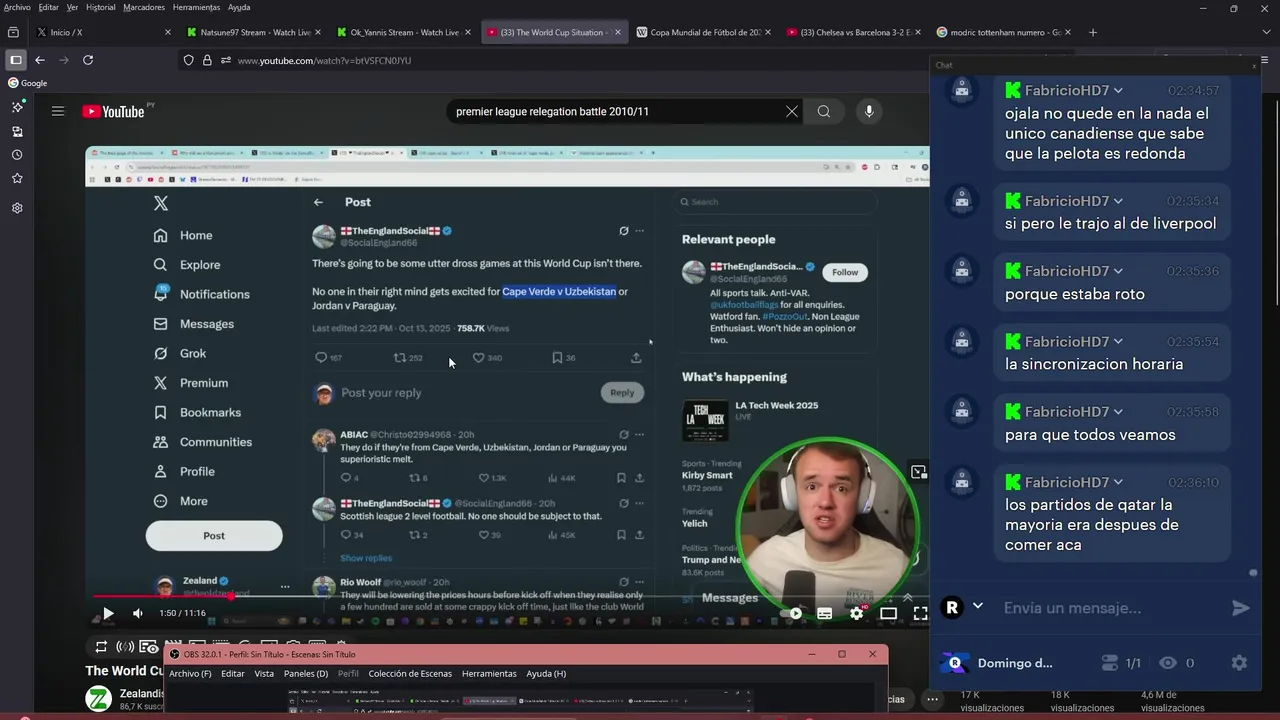Mute the YouTube video volume
The width and height of the screenshot is (1280, 720).
(138, 613)
